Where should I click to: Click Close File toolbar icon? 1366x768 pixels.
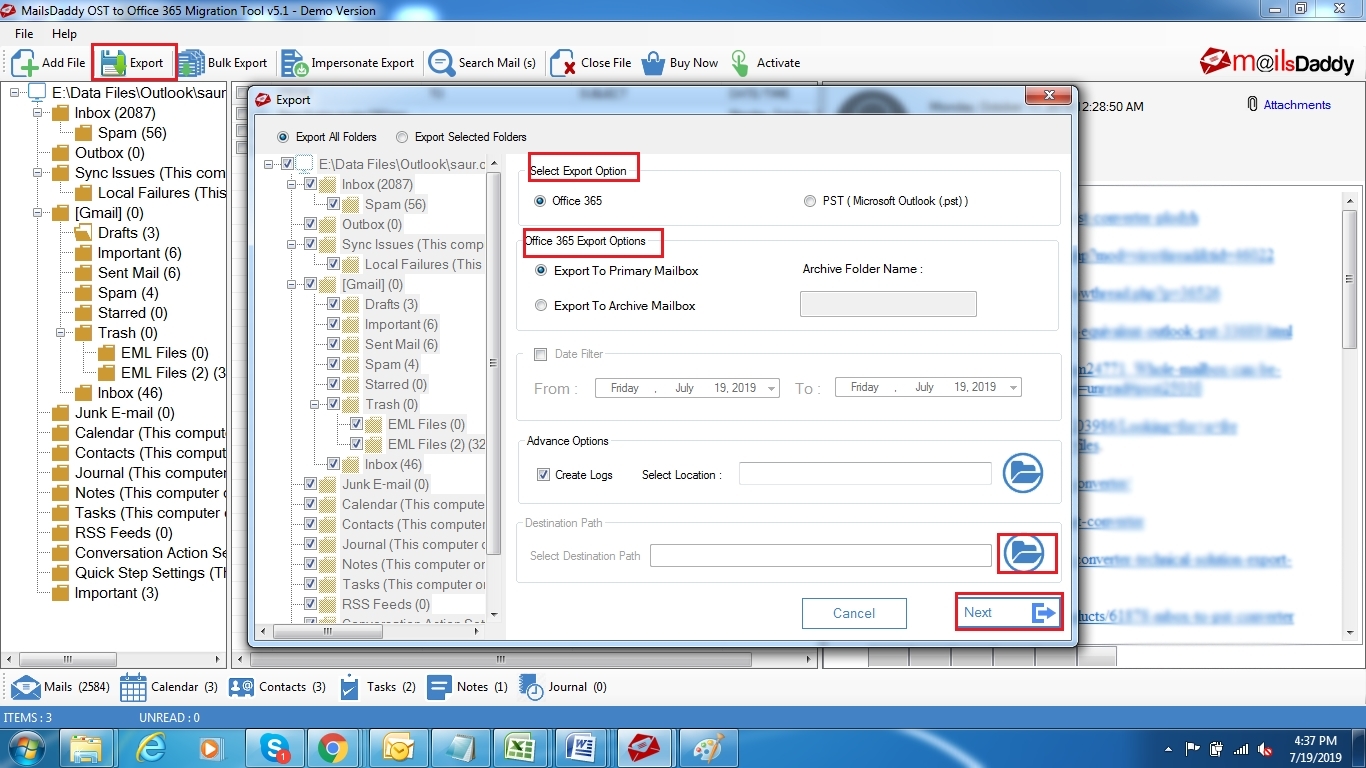coord(591,63)
